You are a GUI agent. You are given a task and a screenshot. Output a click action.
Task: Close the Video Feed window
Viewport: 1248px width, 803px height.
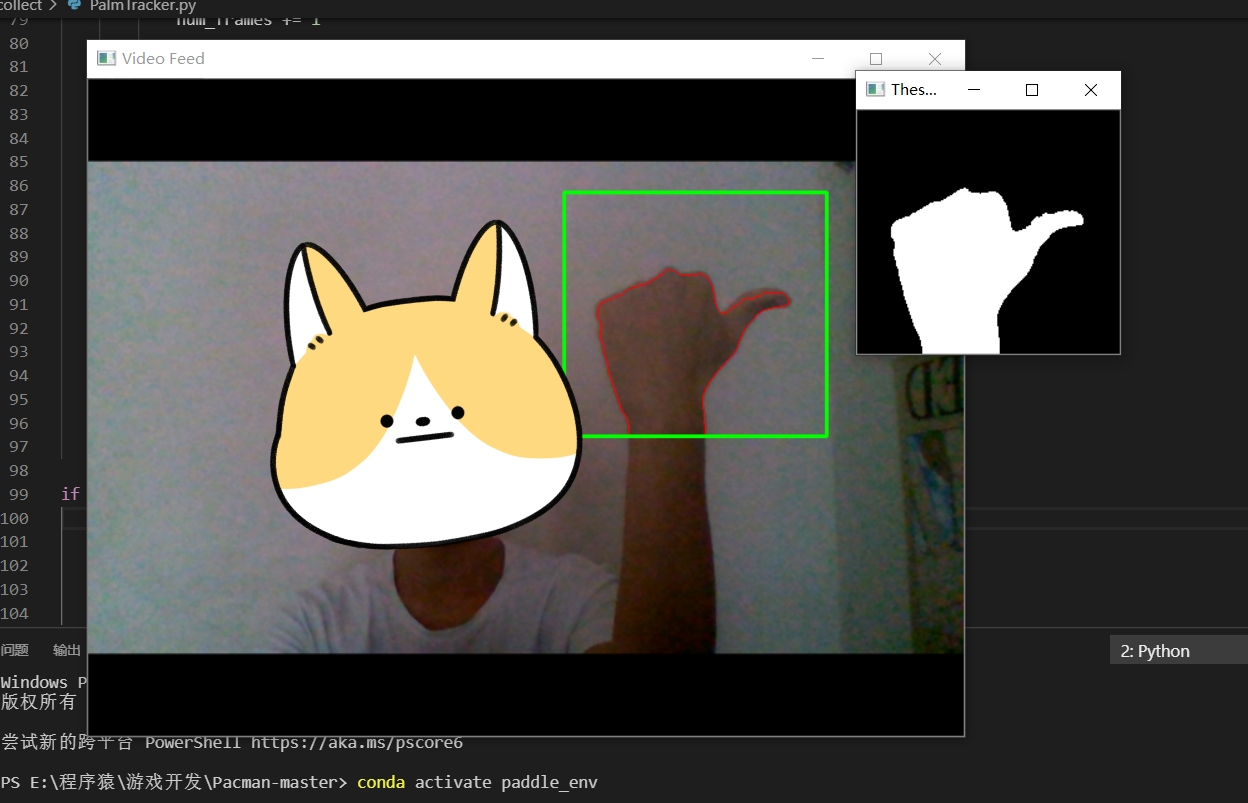[x=935, y=59]
